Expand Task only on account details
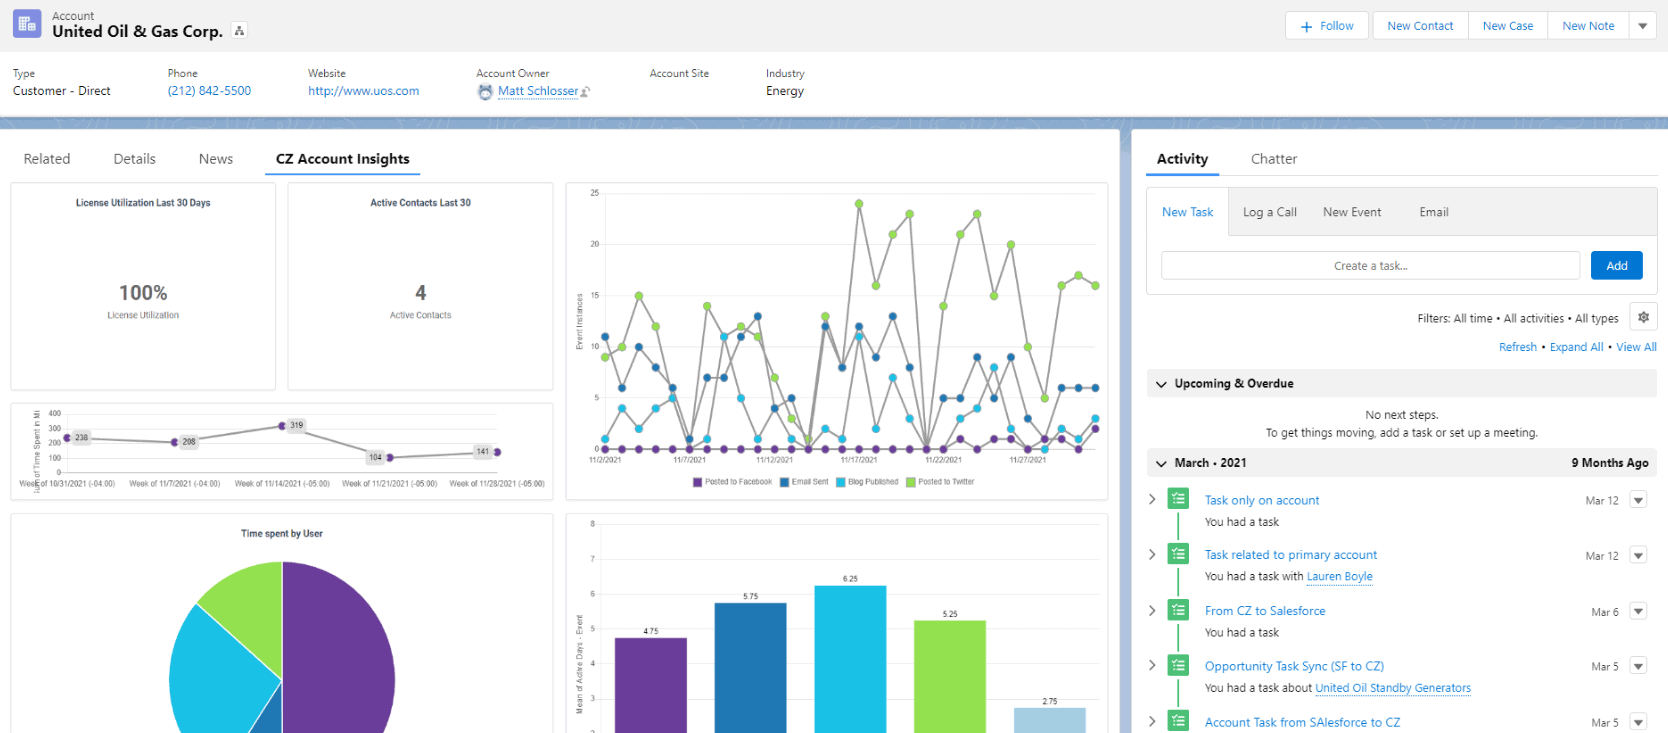Screen dimensions: 1668x733 point(1152,499)
